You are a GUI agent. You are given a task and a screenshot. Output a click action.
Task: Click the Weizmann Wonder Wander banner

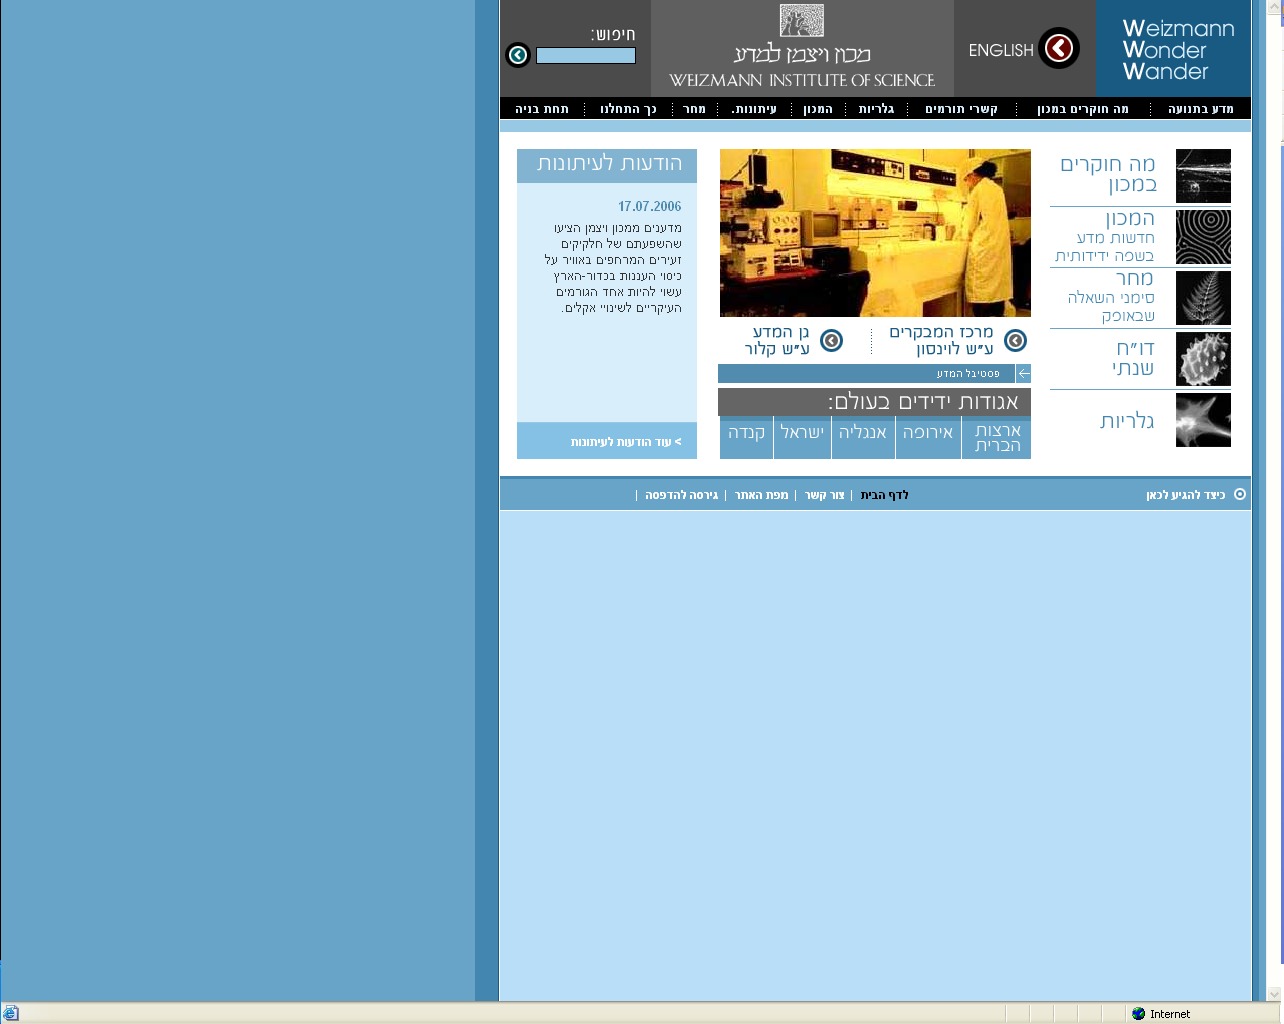(x=1177, y=50)
